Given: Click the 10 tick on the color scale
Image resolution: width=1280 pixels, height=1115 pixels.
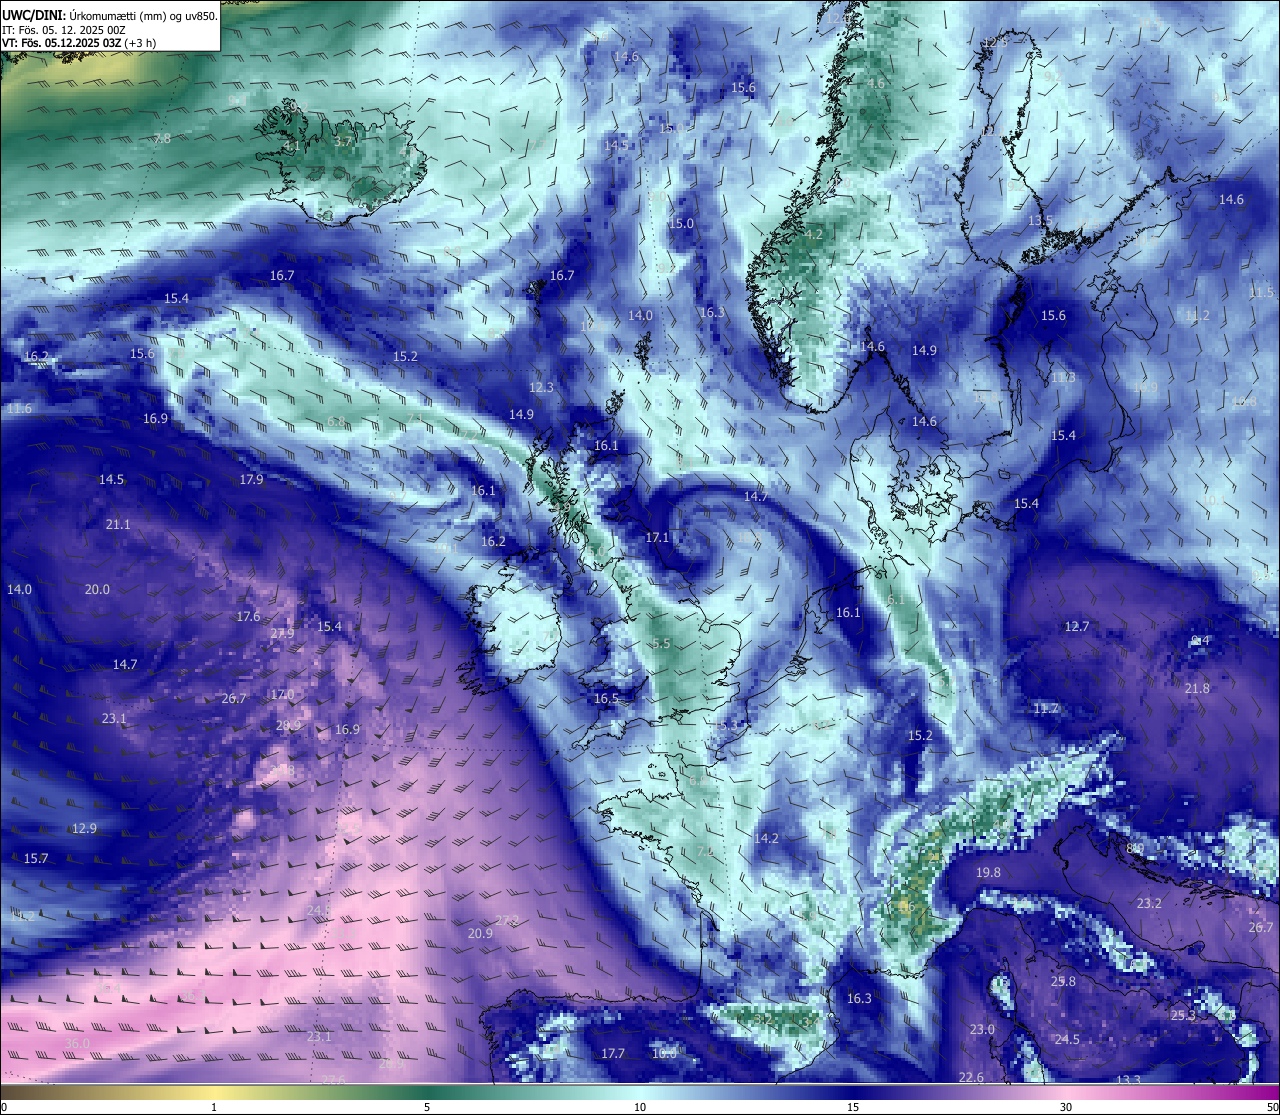Looking at the screenshot, I should 640,1107.
